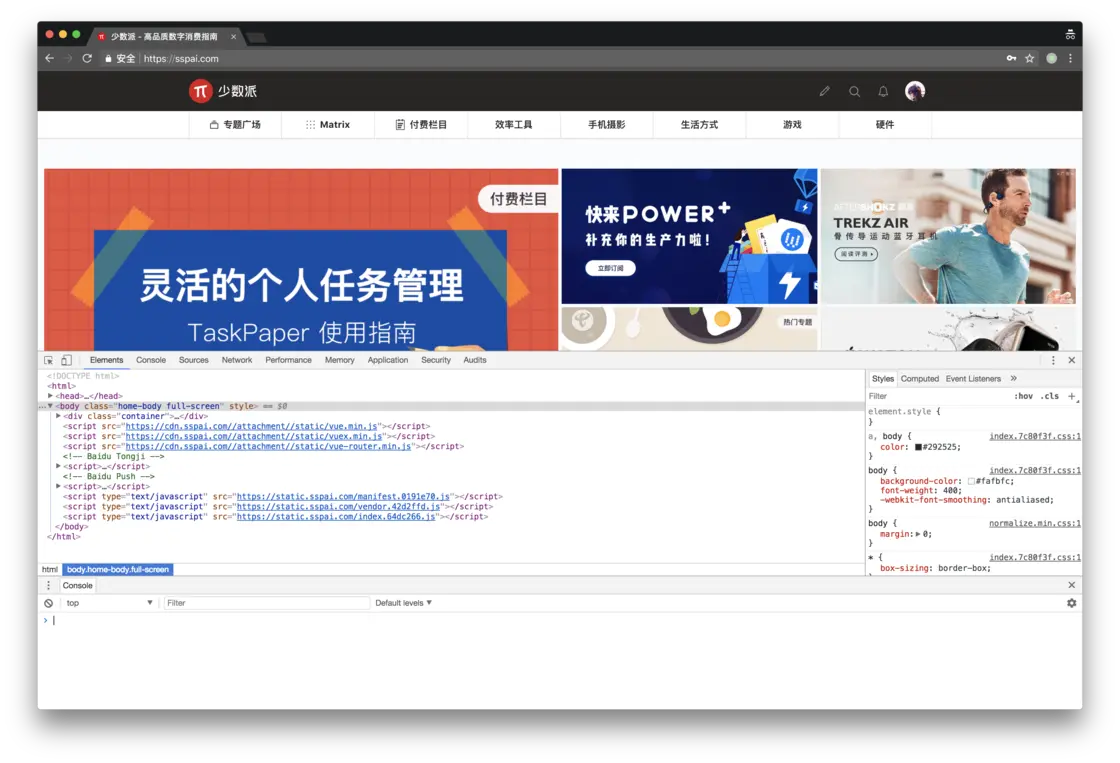The height and width of the screenshot is (763, 1120).
Task: Collapse the body element node
Action: coord(50,406)
